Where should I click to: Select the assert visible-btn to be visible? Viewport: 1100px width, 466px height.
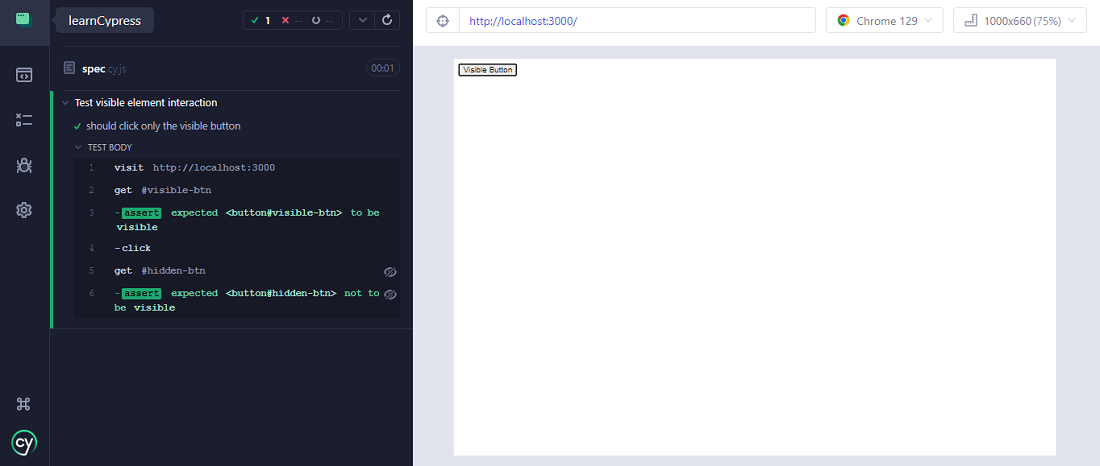pos(236,220)
